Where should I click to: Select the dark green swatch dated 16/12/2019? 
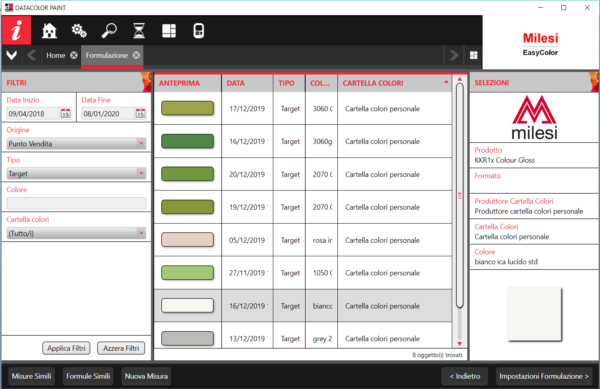click(188, 141)
